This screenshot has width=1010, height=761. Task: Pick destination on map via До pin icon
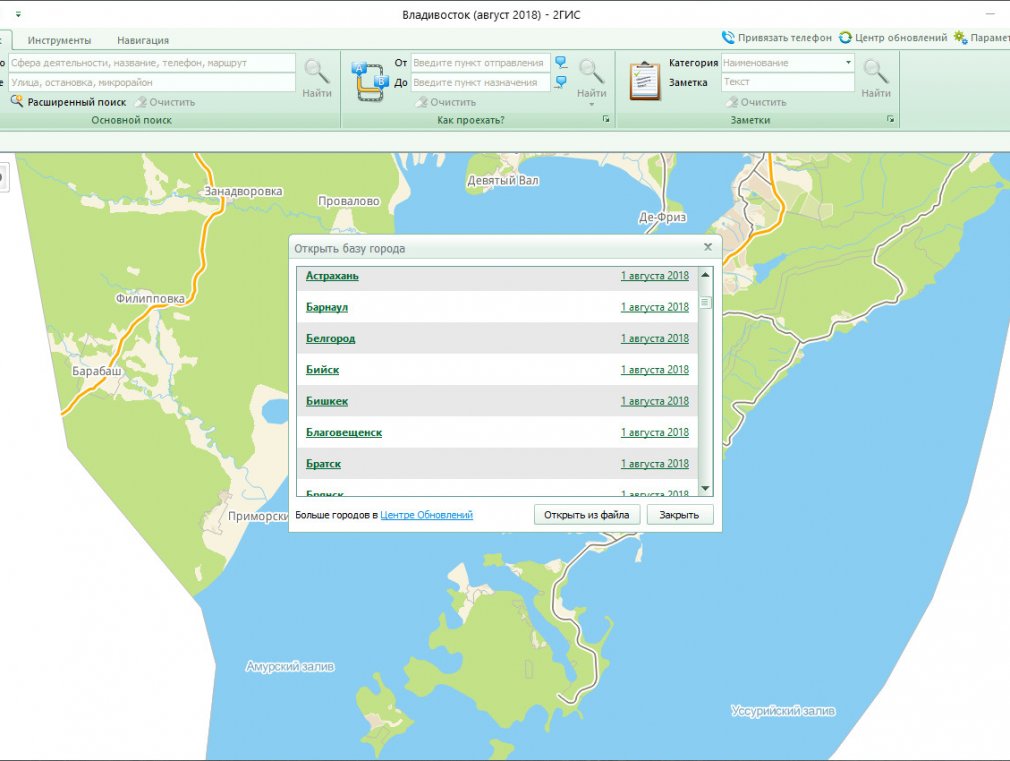tap(561, 82)
